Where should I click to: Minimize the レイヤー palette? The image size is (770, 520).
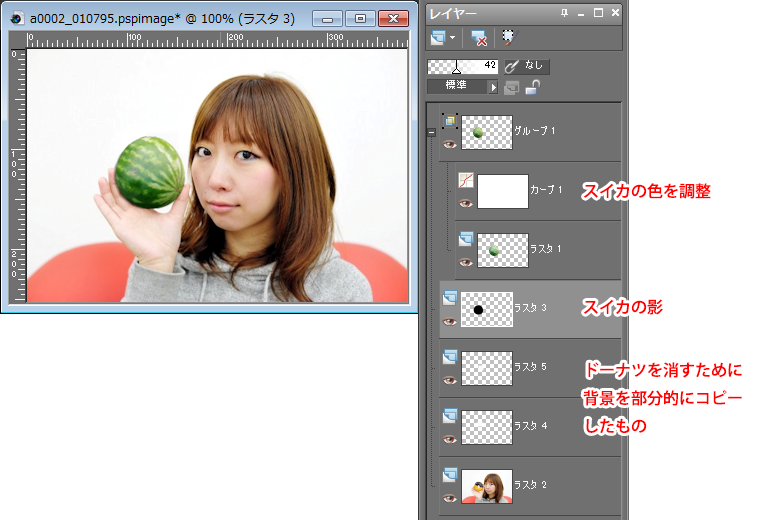click(581, 14)
